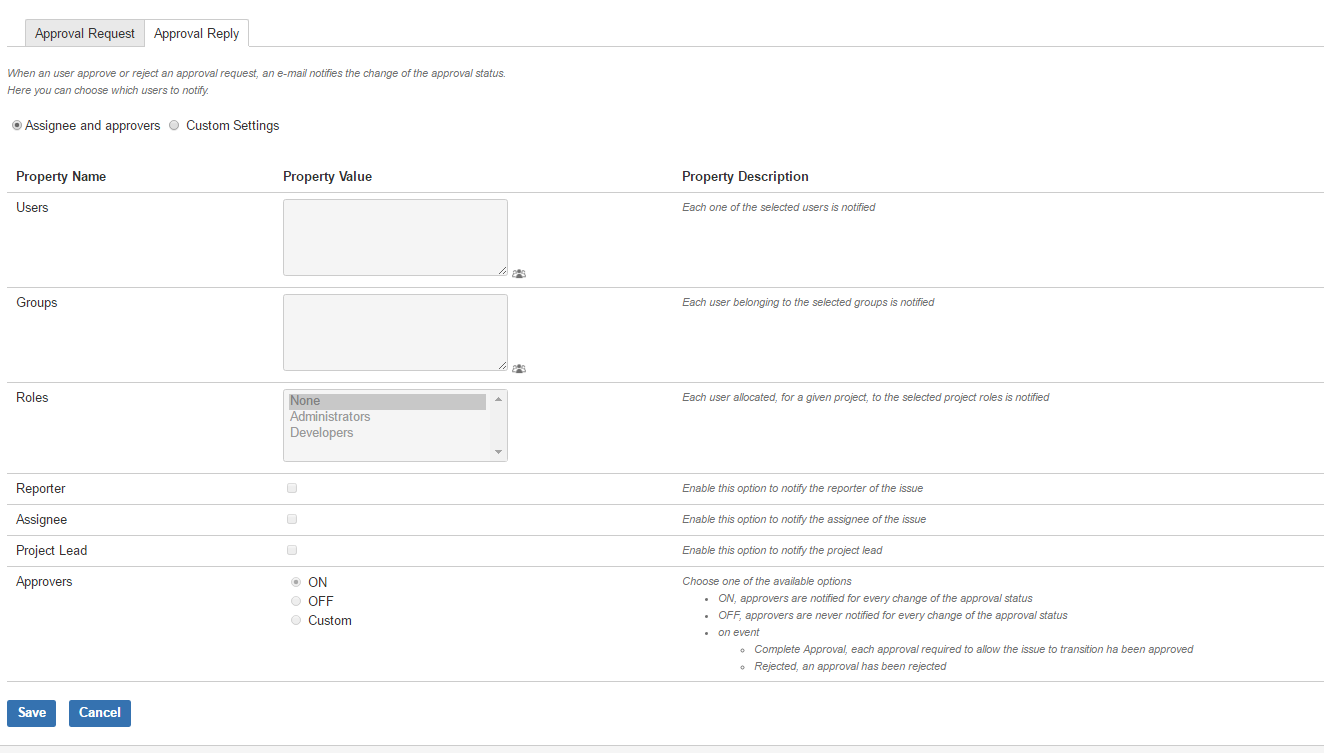
Task: Click inside the Users text area
Action: (395, 237)
